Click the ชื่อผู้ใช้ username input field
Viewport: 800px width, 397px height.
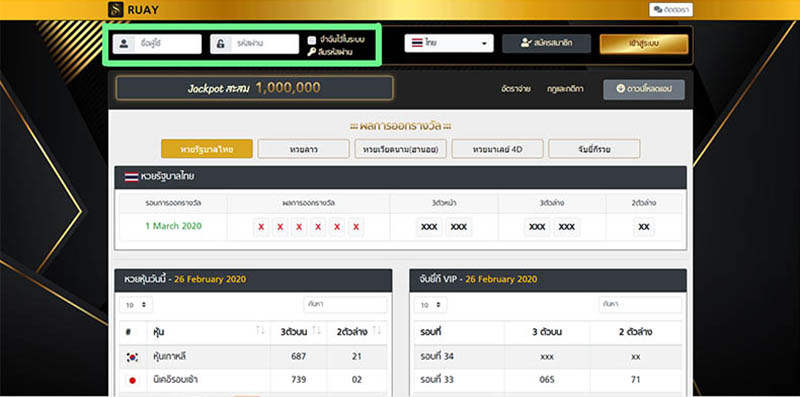tap(157, 44)
